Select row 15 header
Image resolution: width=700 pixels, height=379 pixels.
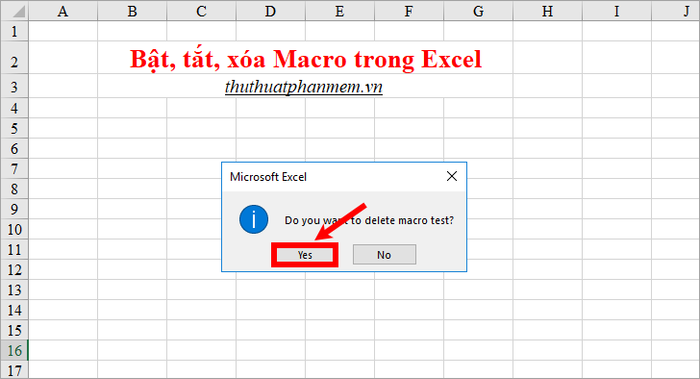(x=14, y=330)
